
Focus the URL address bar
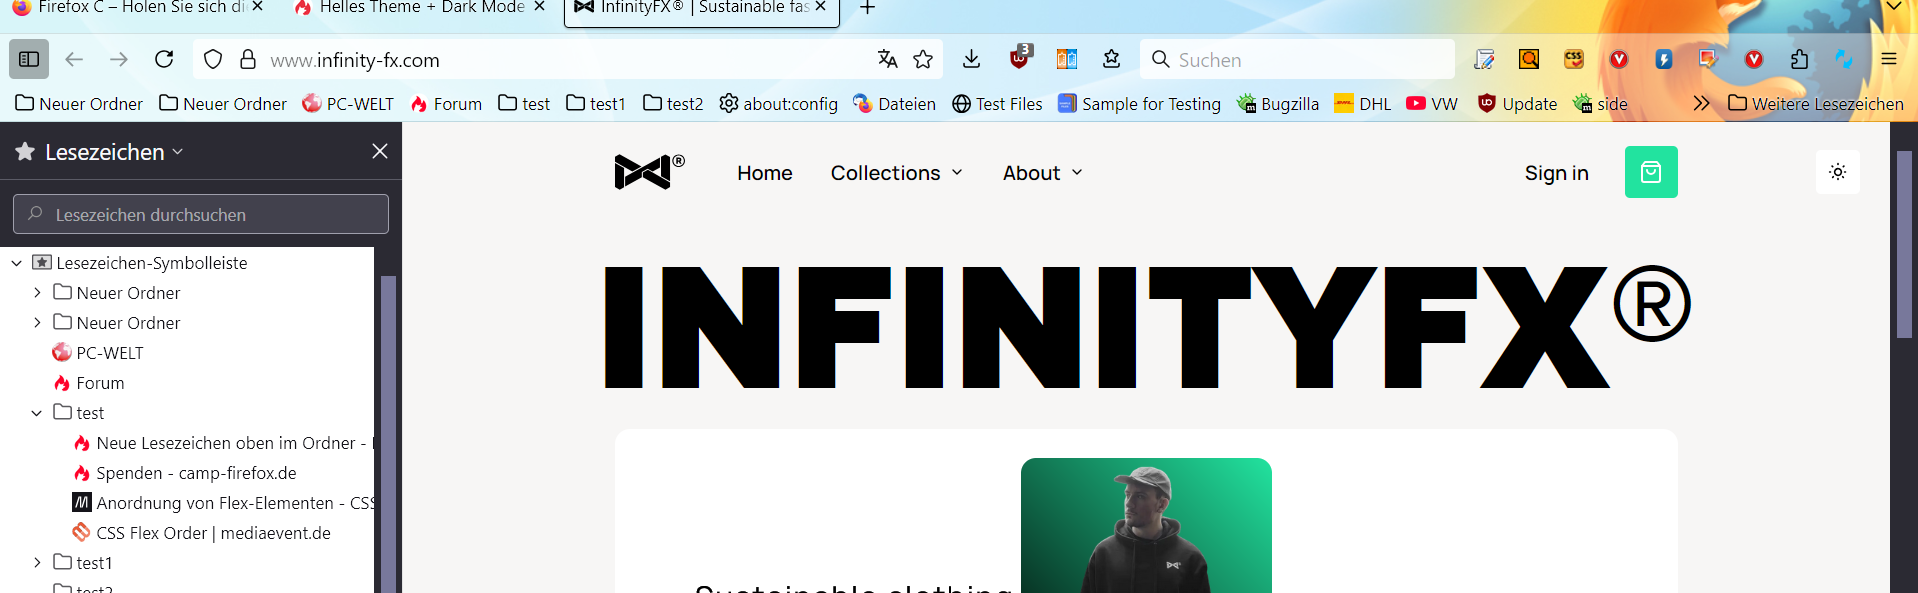click(565, 60)
